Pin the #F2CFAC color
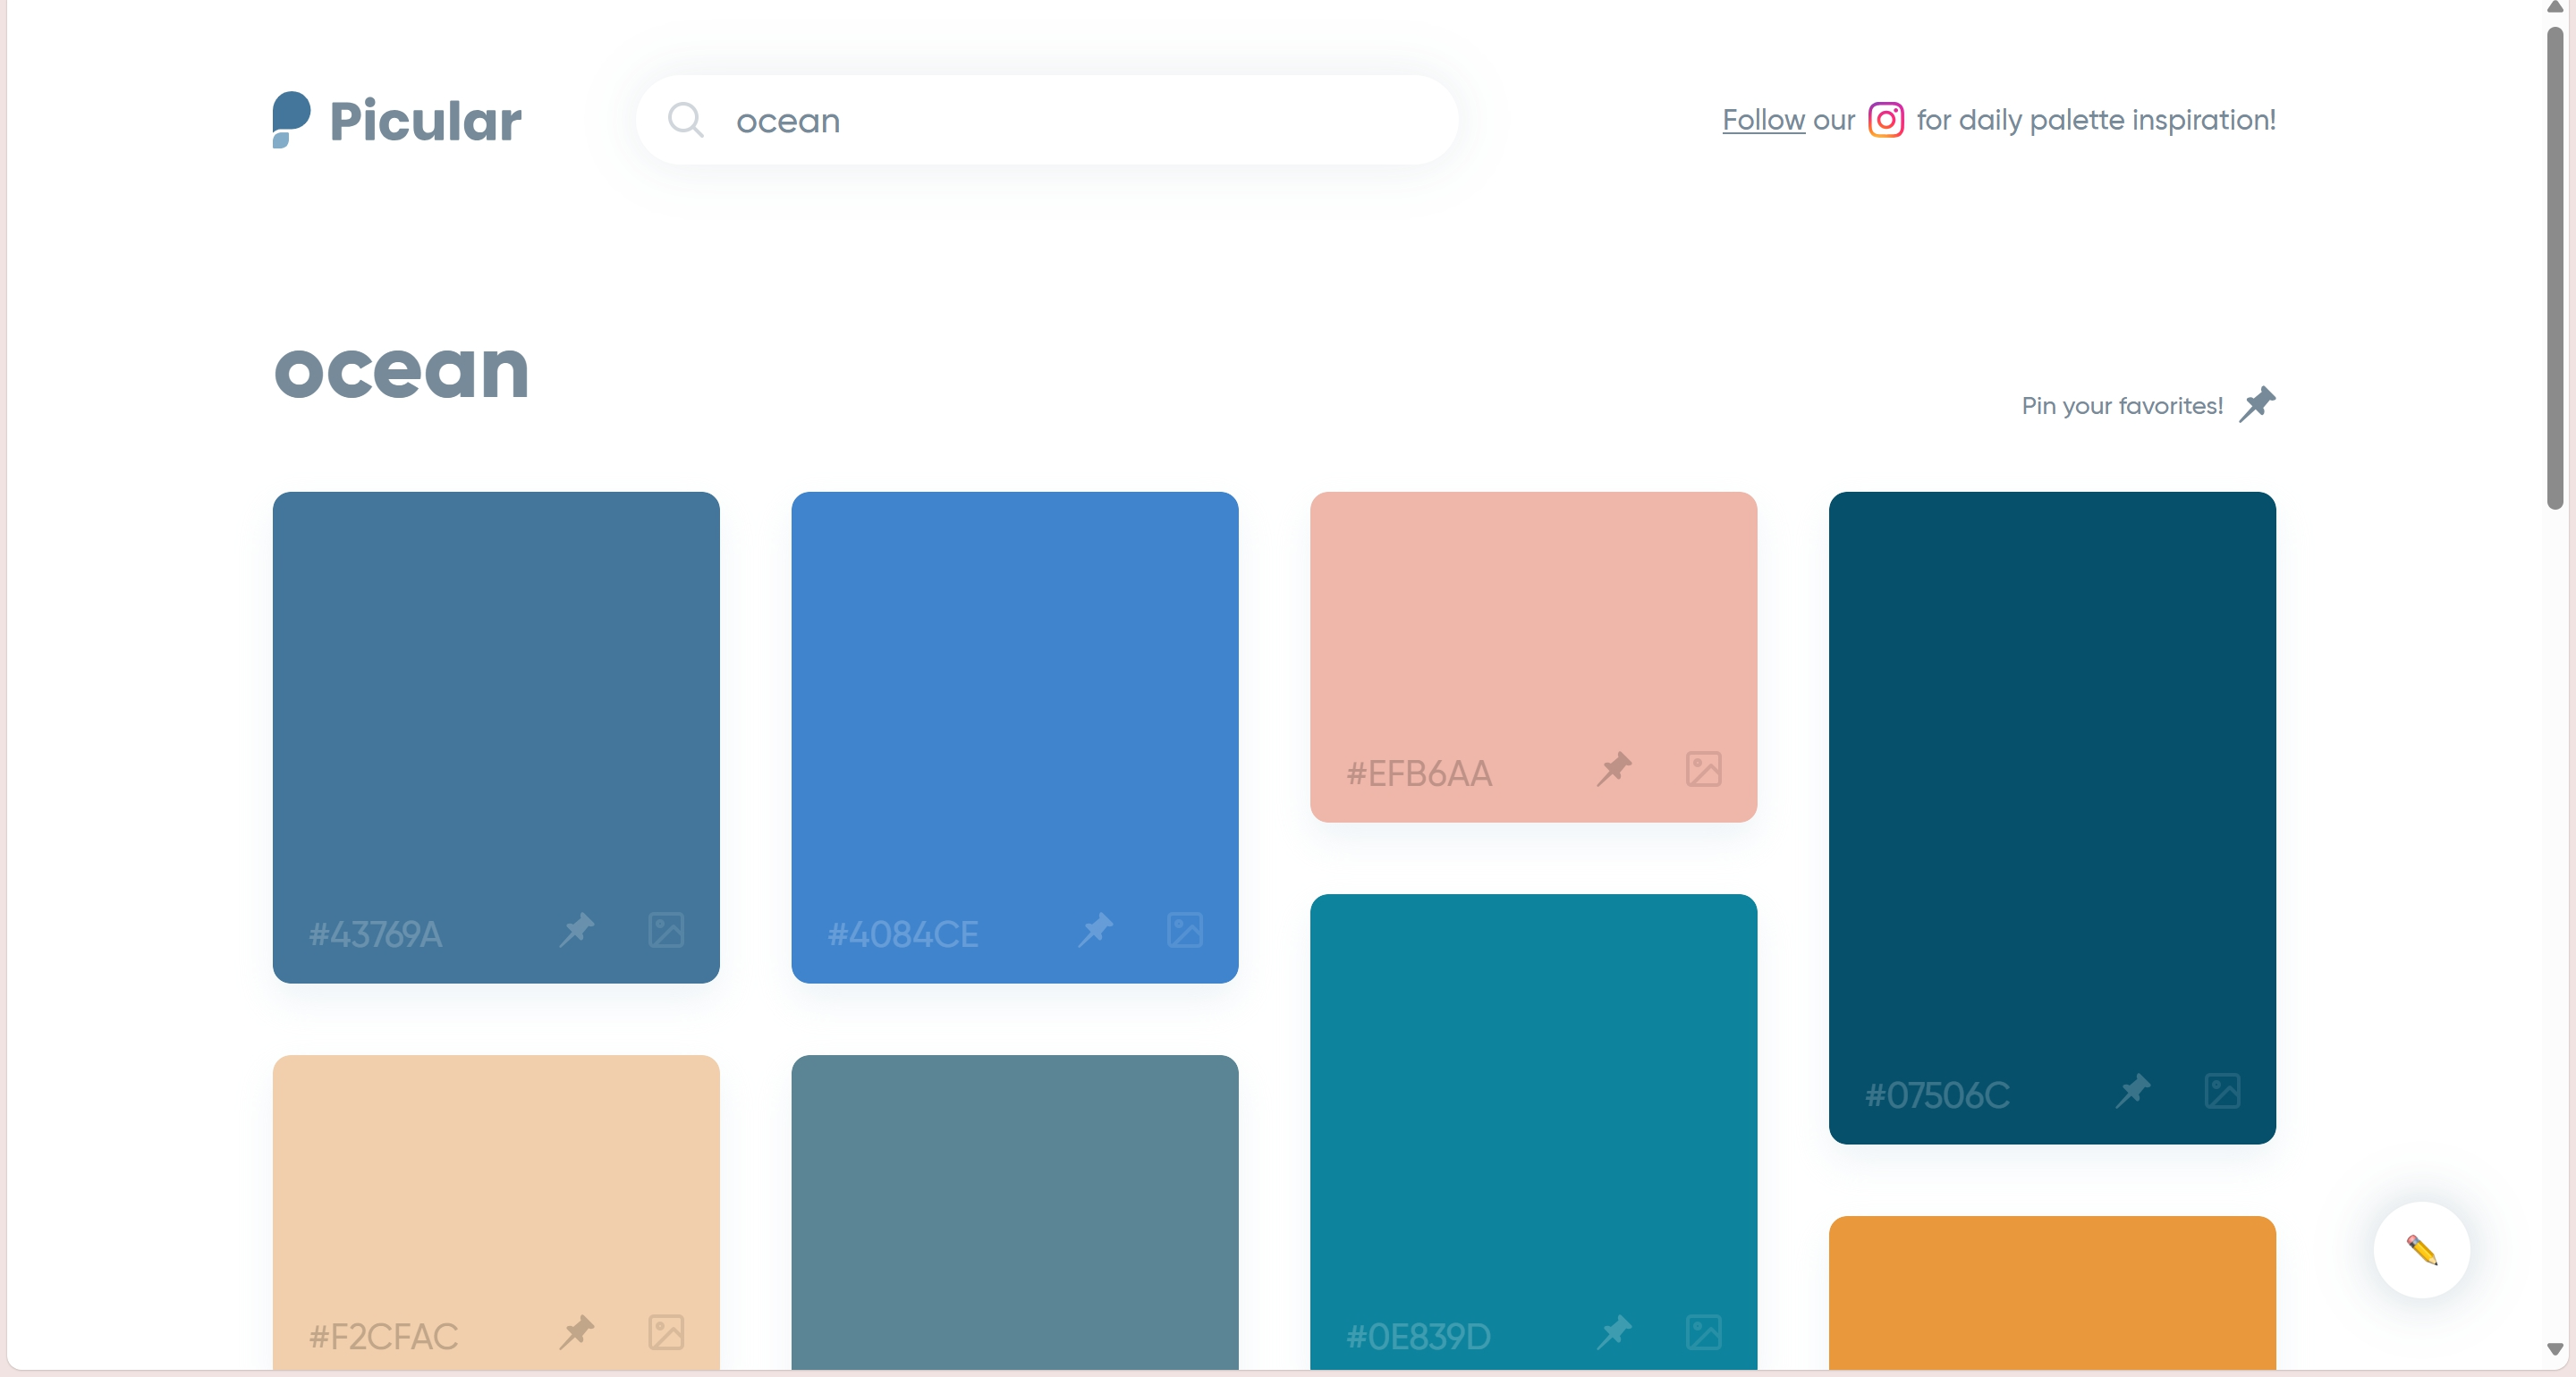The height and width of the screenshot is (1377, 2576). tap(576, 1332)
